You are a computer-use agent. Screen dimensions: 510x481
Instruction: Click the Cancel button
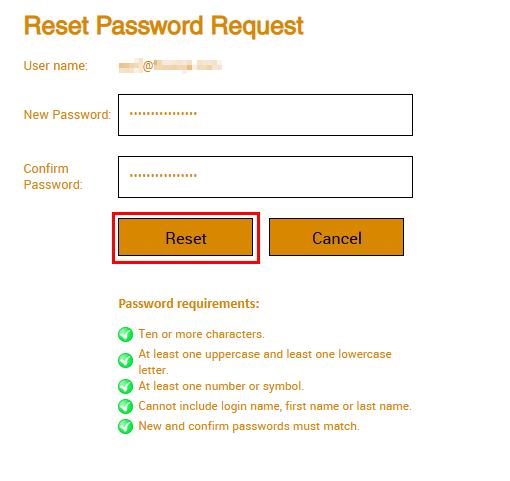point(336,237)
